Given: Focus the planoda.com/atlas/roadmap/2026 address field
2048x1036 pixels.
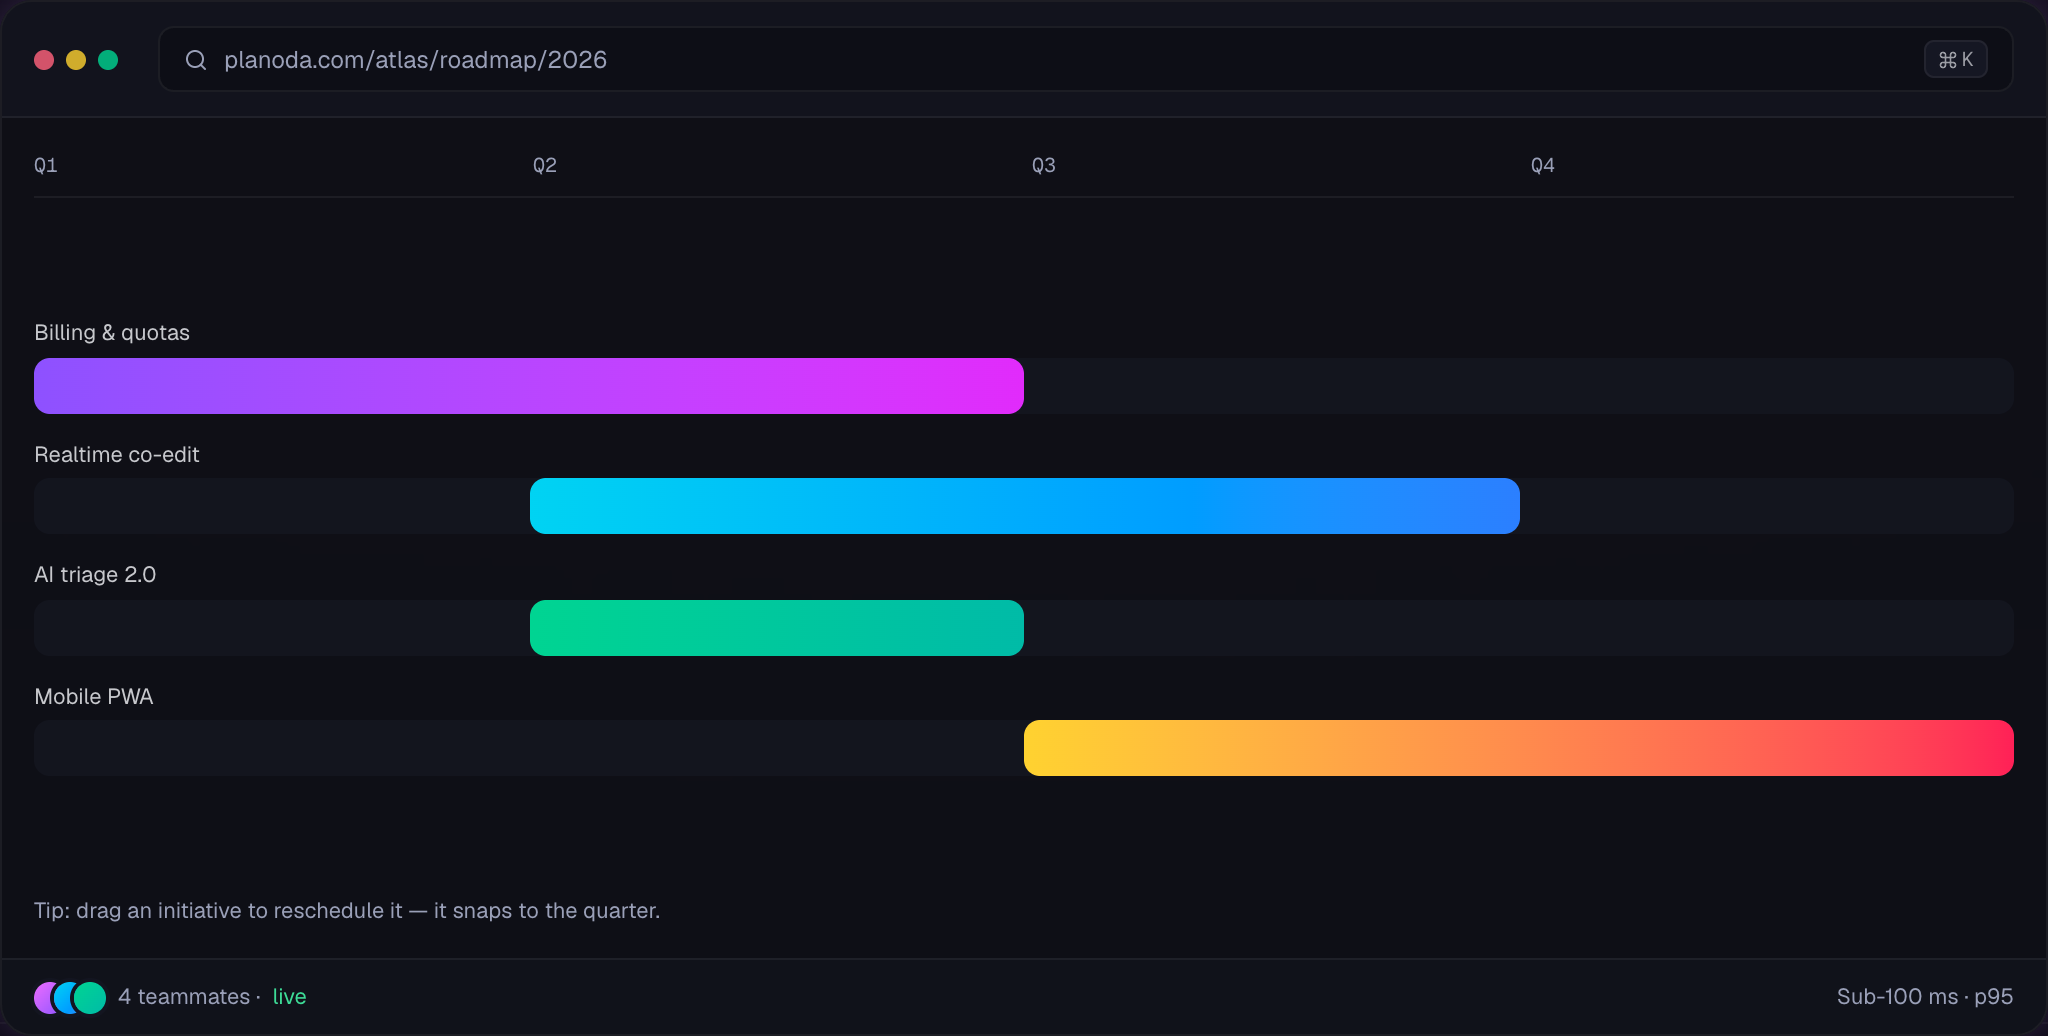Looking at the screenshot, I should [1085, 60].
